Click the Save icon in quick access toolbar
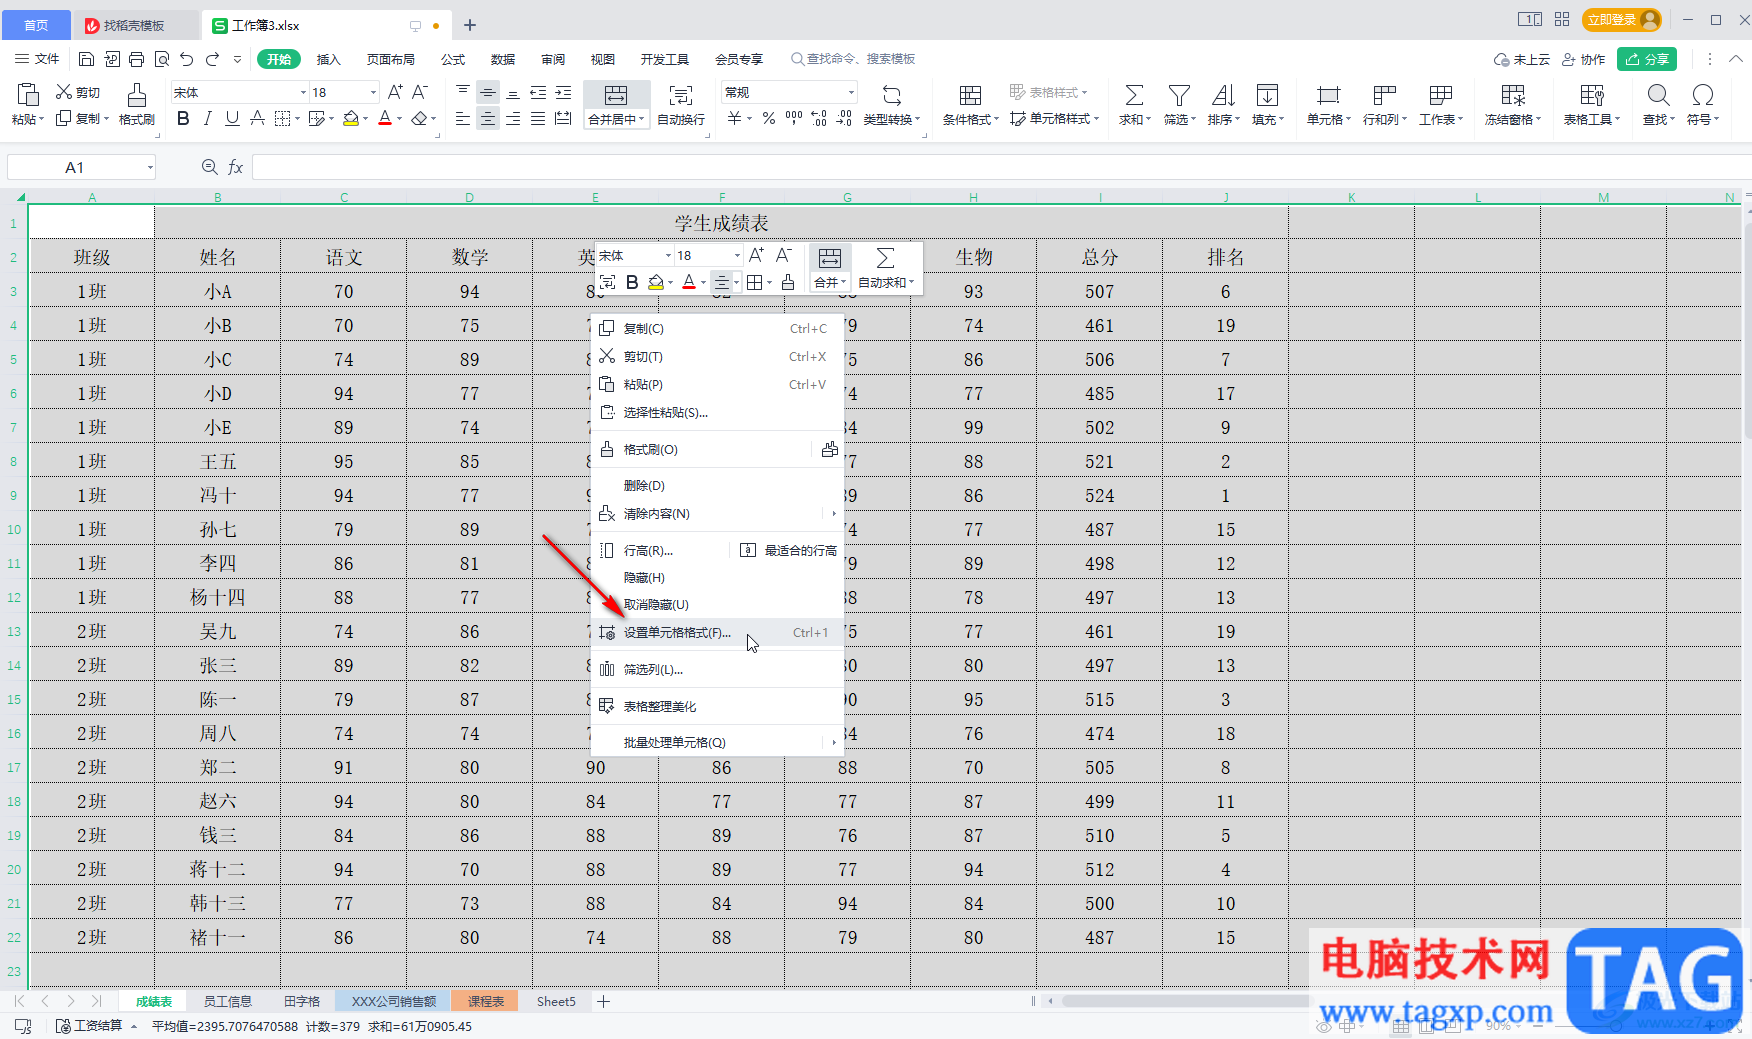Screen dimensions: 1752x1039 point(86,59)
